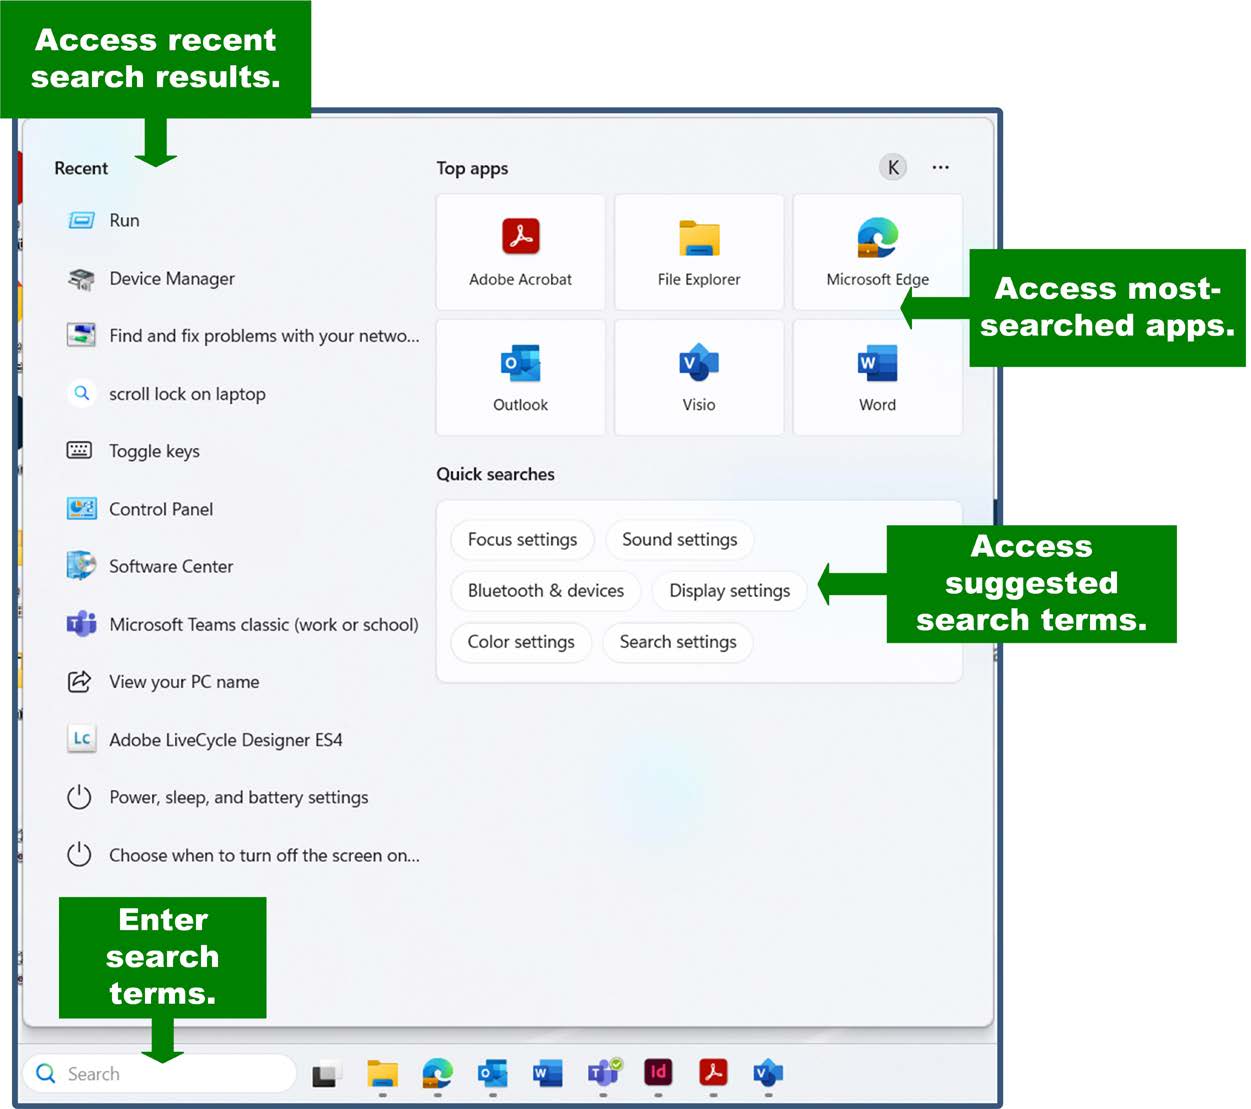This screenshot has height=1109, width=1251.
Task: Open Teams from the taskbar
Action: 603,1073
